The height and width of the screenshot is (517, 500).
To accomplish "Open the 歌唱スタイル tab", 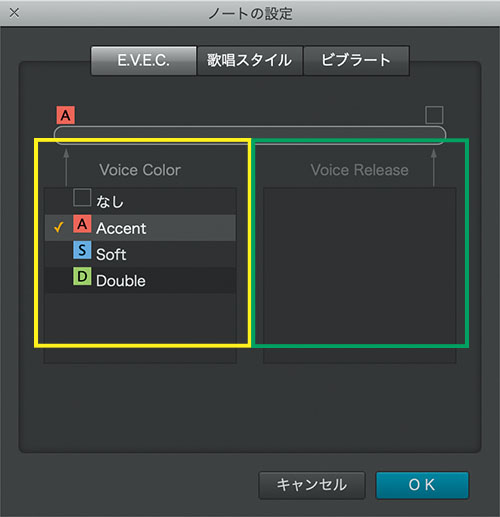I will tap(250, 61).
